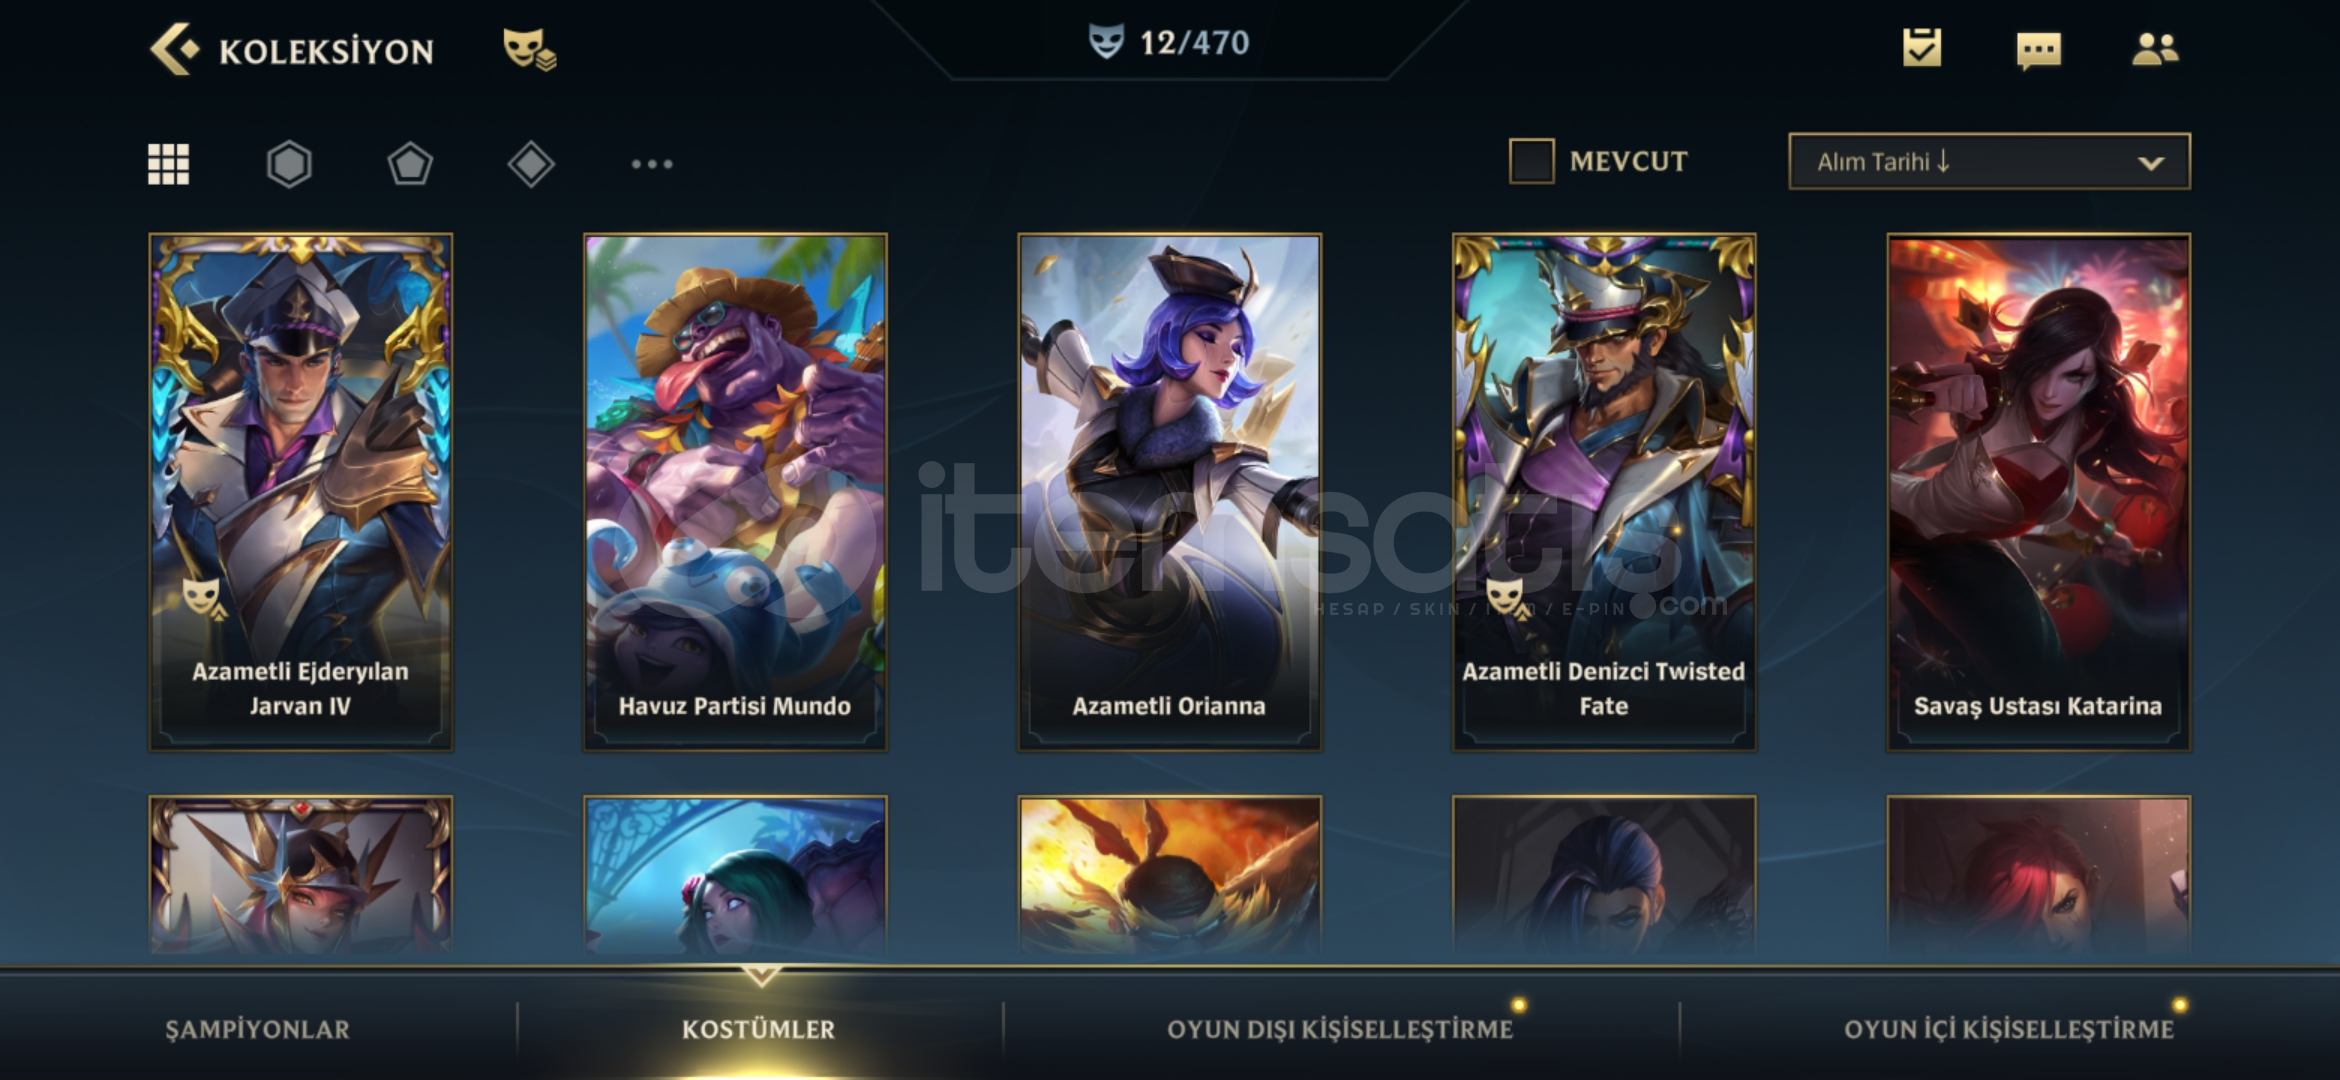View the Savaş Ustası Katarina skin
The width and height of the screenshot is (2340, 1080).
point(2038,492)
